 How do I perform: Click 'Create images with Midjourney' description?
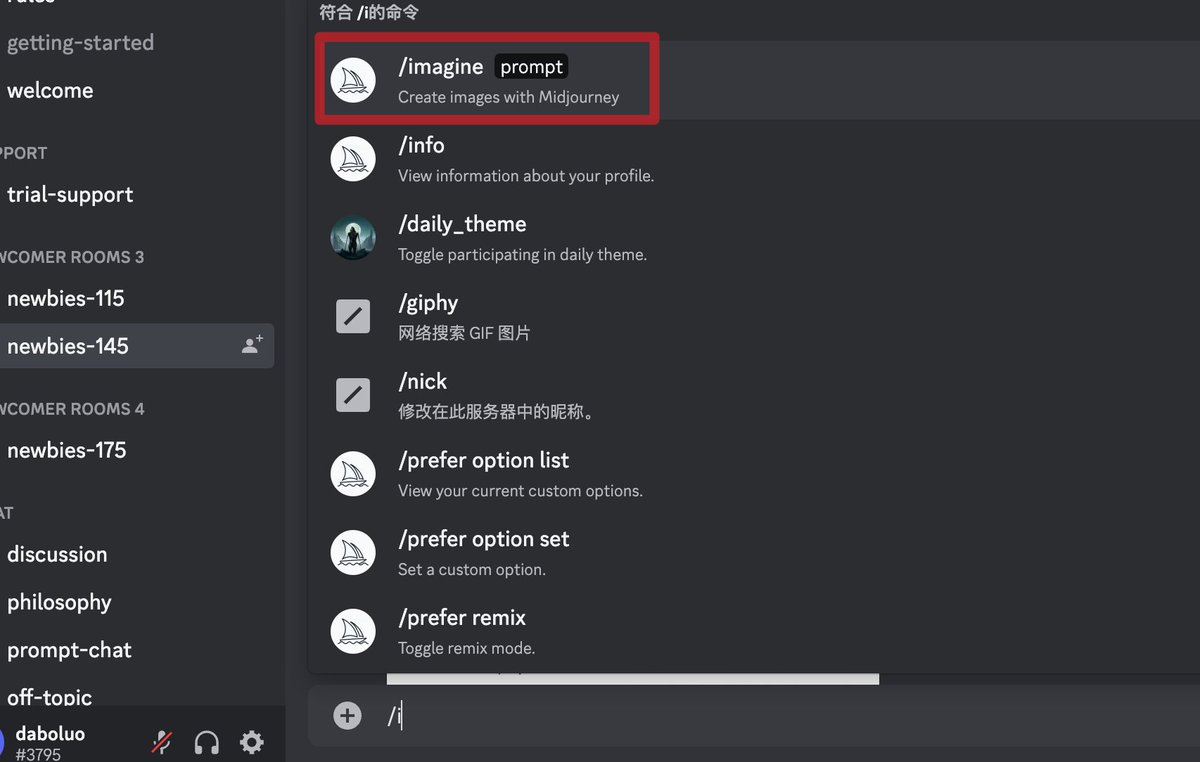point(508,97)
